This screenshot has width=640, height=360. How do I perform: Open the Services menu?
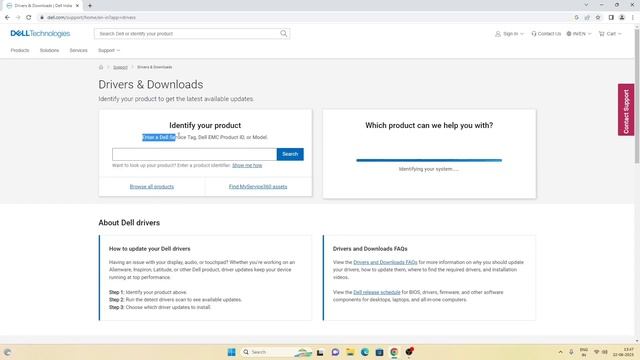click(x=78, y=50)
